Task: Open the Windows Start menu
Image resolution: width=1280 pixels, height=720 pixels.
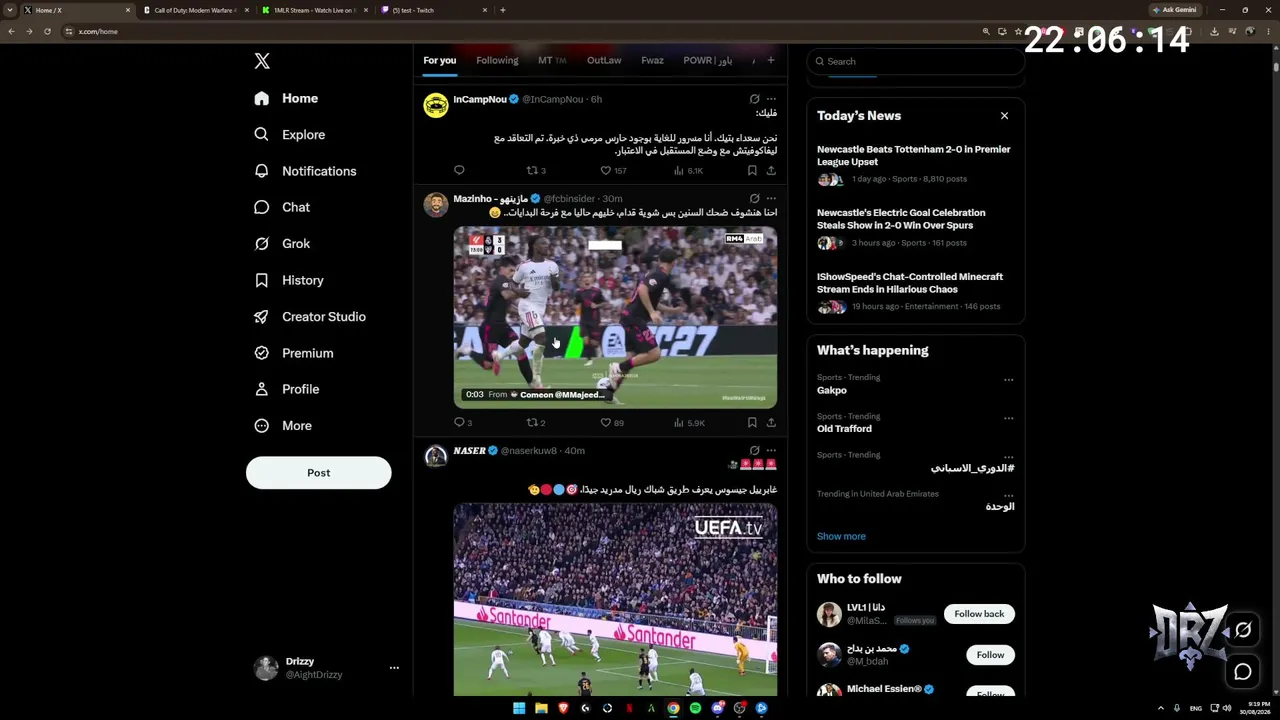Action: (519, 708)
